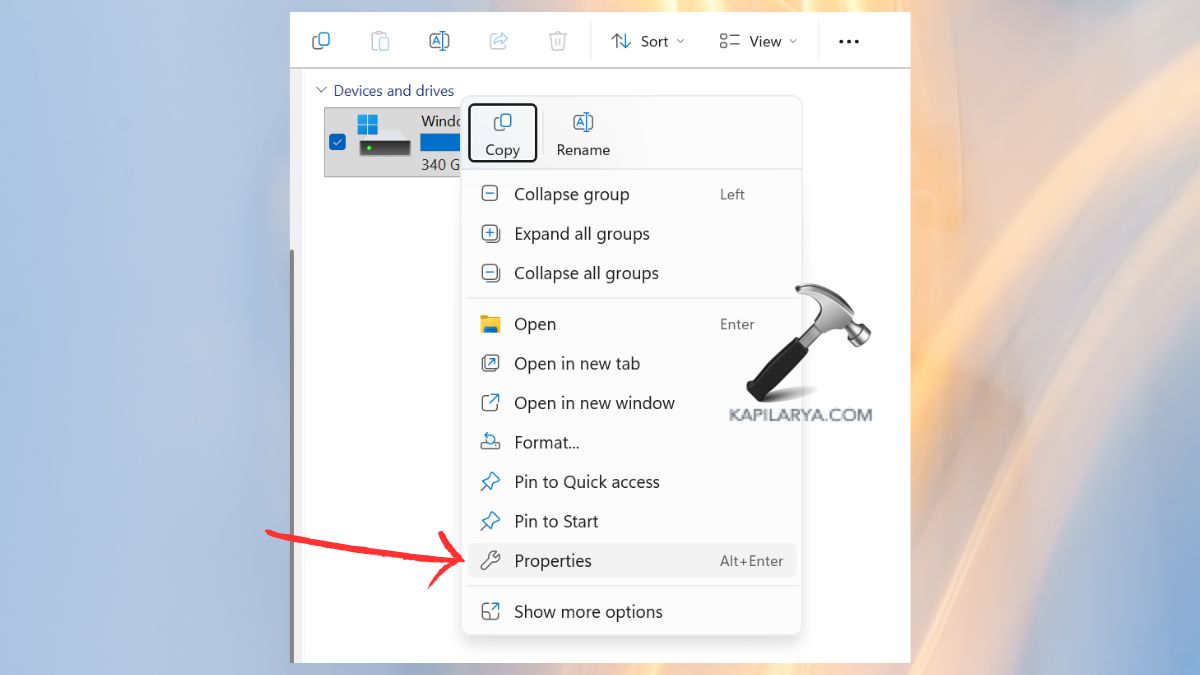Click the Rename icon in the toolbar
This screenshot has height=675, width=1200.
click(439, 41)
